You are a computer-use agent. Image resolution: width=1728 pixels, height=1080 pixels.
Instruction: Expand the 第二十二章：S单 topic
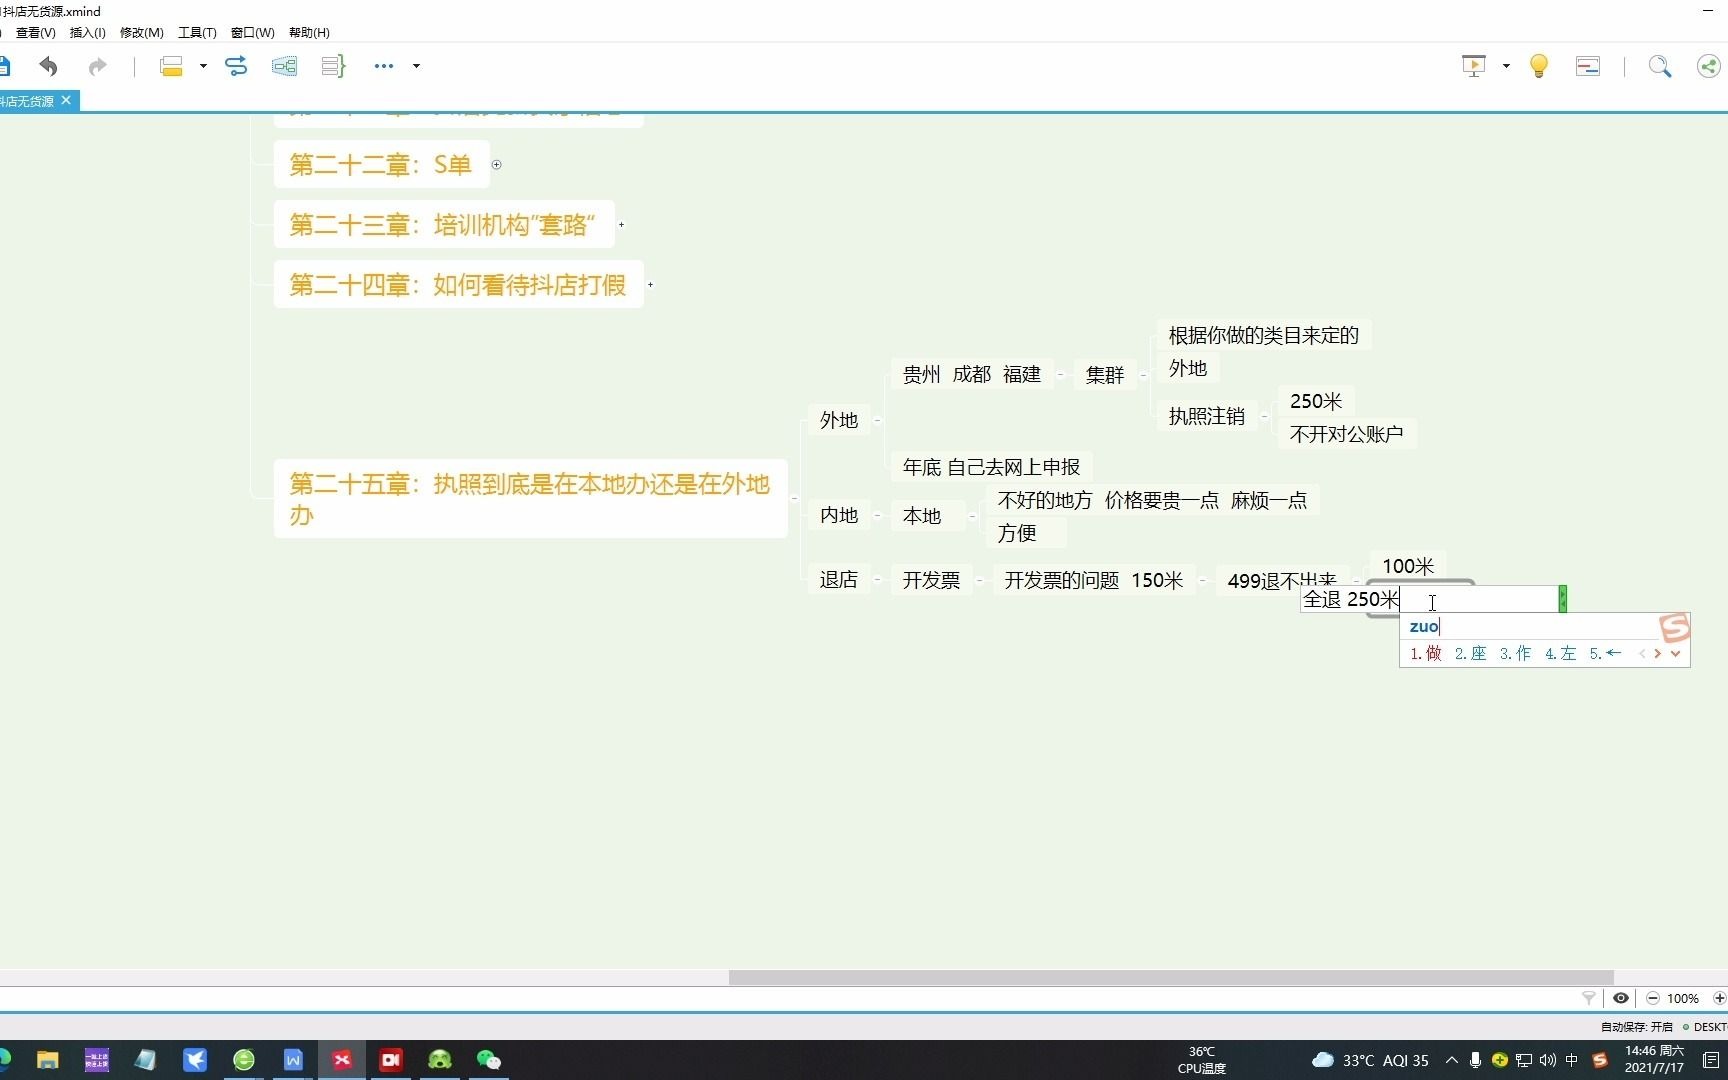[496, 164]
